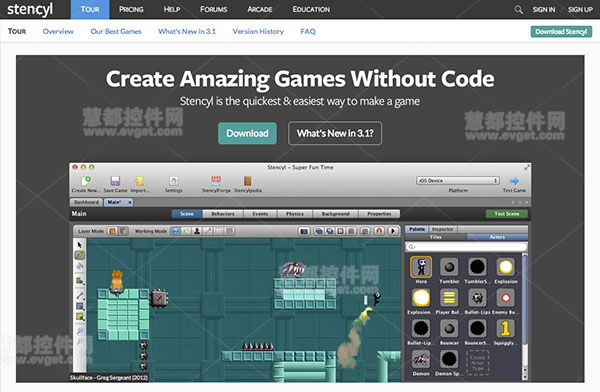Select the Squiggly actor
The image size is (600, 392).
[505, 328]
